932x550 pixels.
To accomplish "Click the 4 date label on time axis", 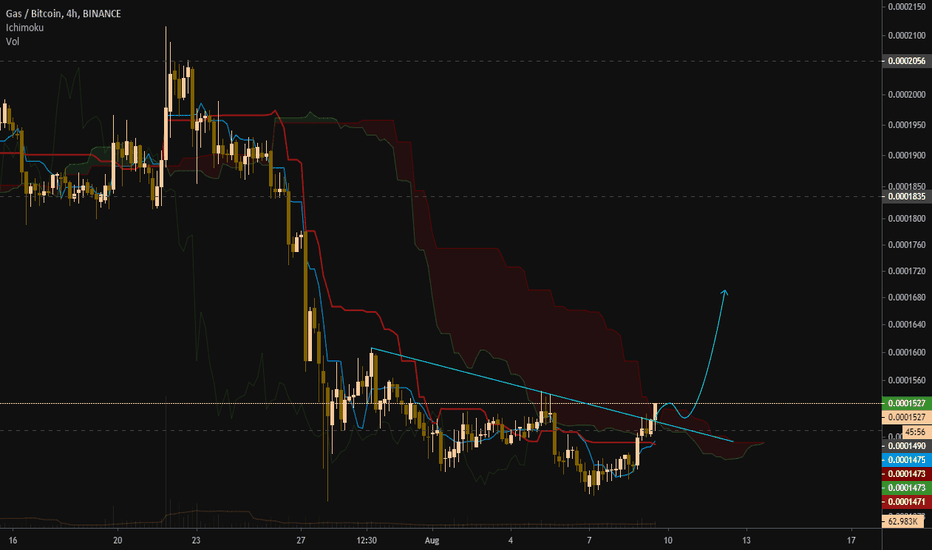I will pos(511,540).
